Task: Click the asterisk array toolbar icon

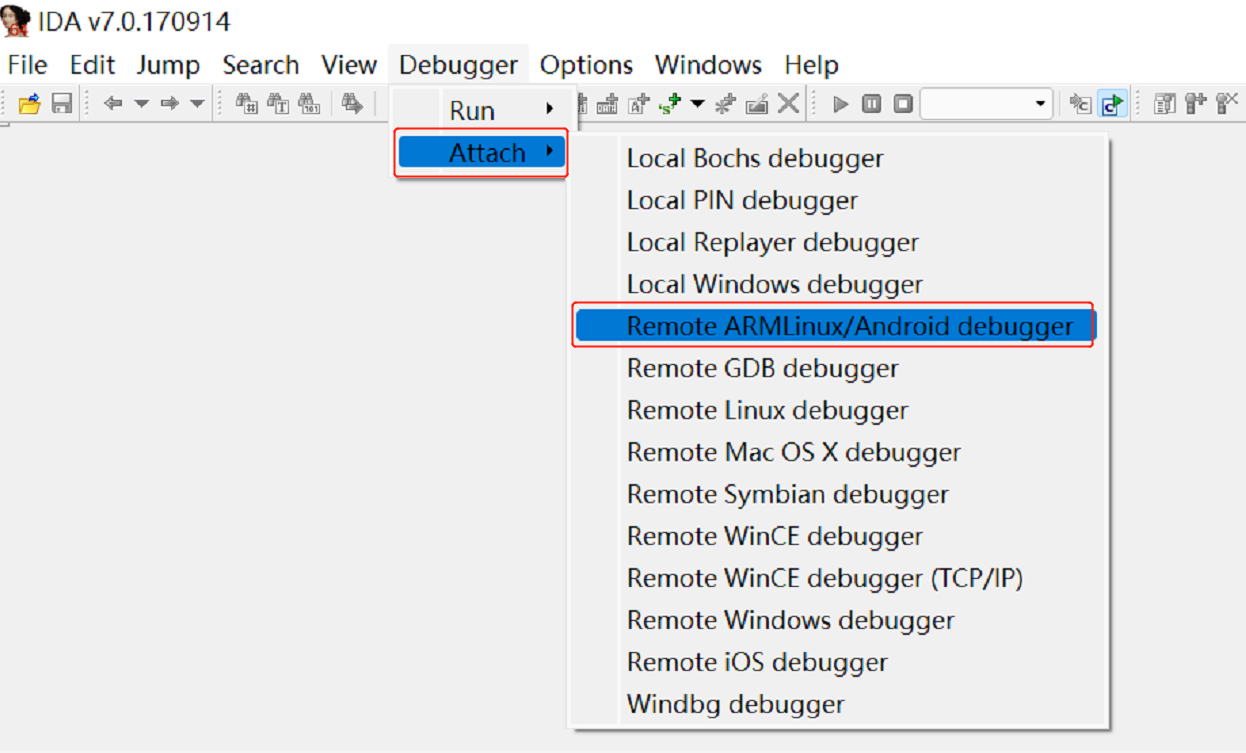Action: (x=726, y=104)
